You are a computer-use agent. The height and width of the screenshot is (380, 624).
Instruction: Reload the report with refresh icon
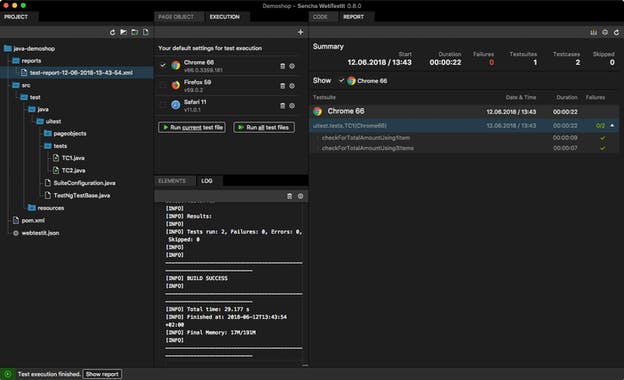tap(616, 32)
